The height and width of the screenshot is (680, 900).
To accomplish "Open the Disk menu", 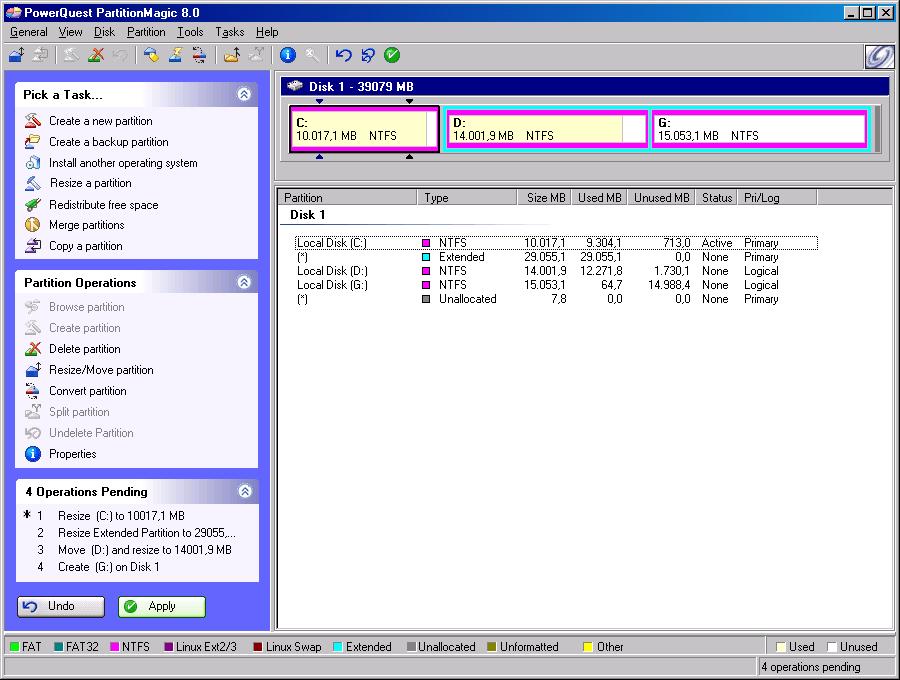I will tap(104, 32).
